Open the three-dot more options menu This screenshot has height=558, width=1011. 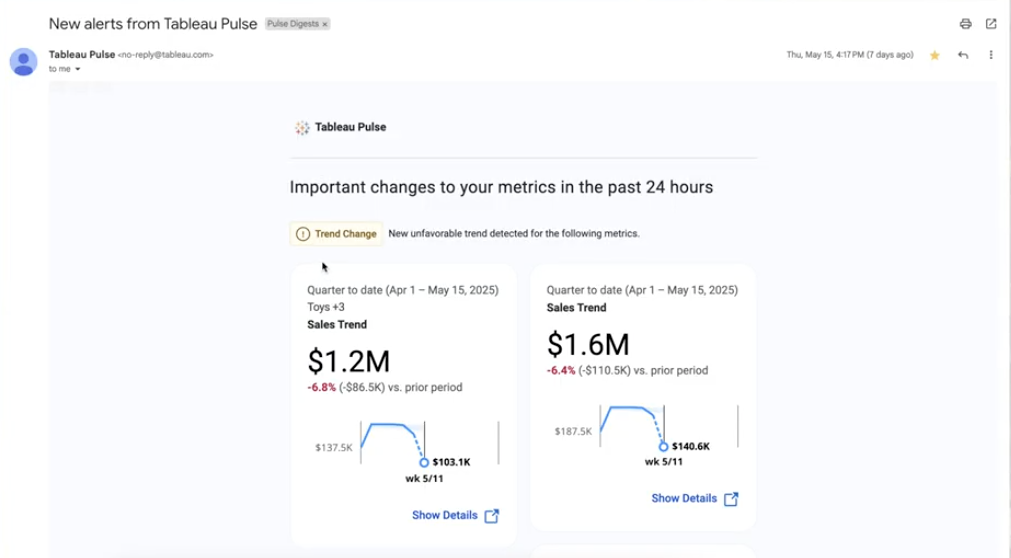(x=991, y=55)
